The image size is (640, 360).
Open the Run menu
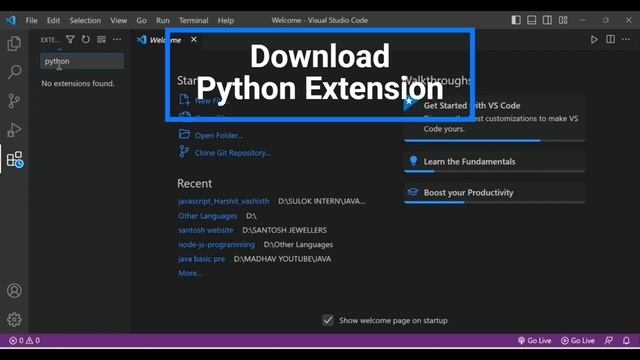click(162, 20)
